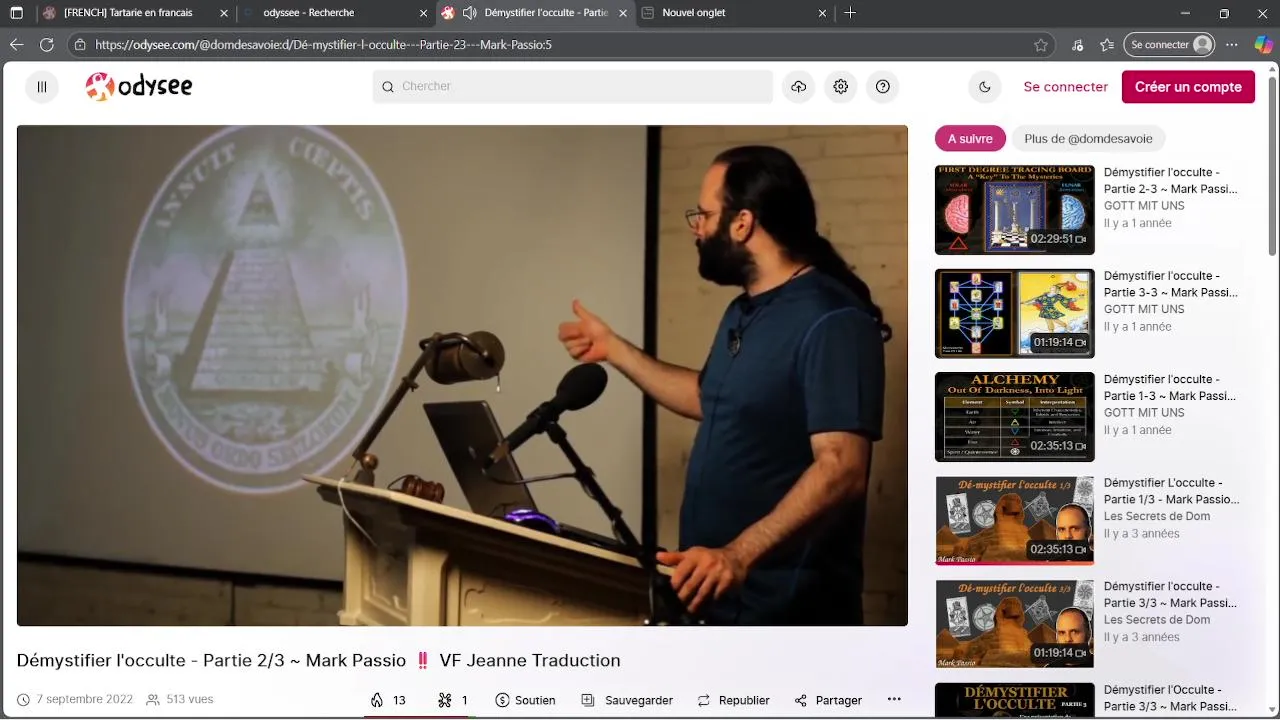Click Sauvegarder to save video
The width and height of the screenshot is (1280, 720).
coord(627,700)
